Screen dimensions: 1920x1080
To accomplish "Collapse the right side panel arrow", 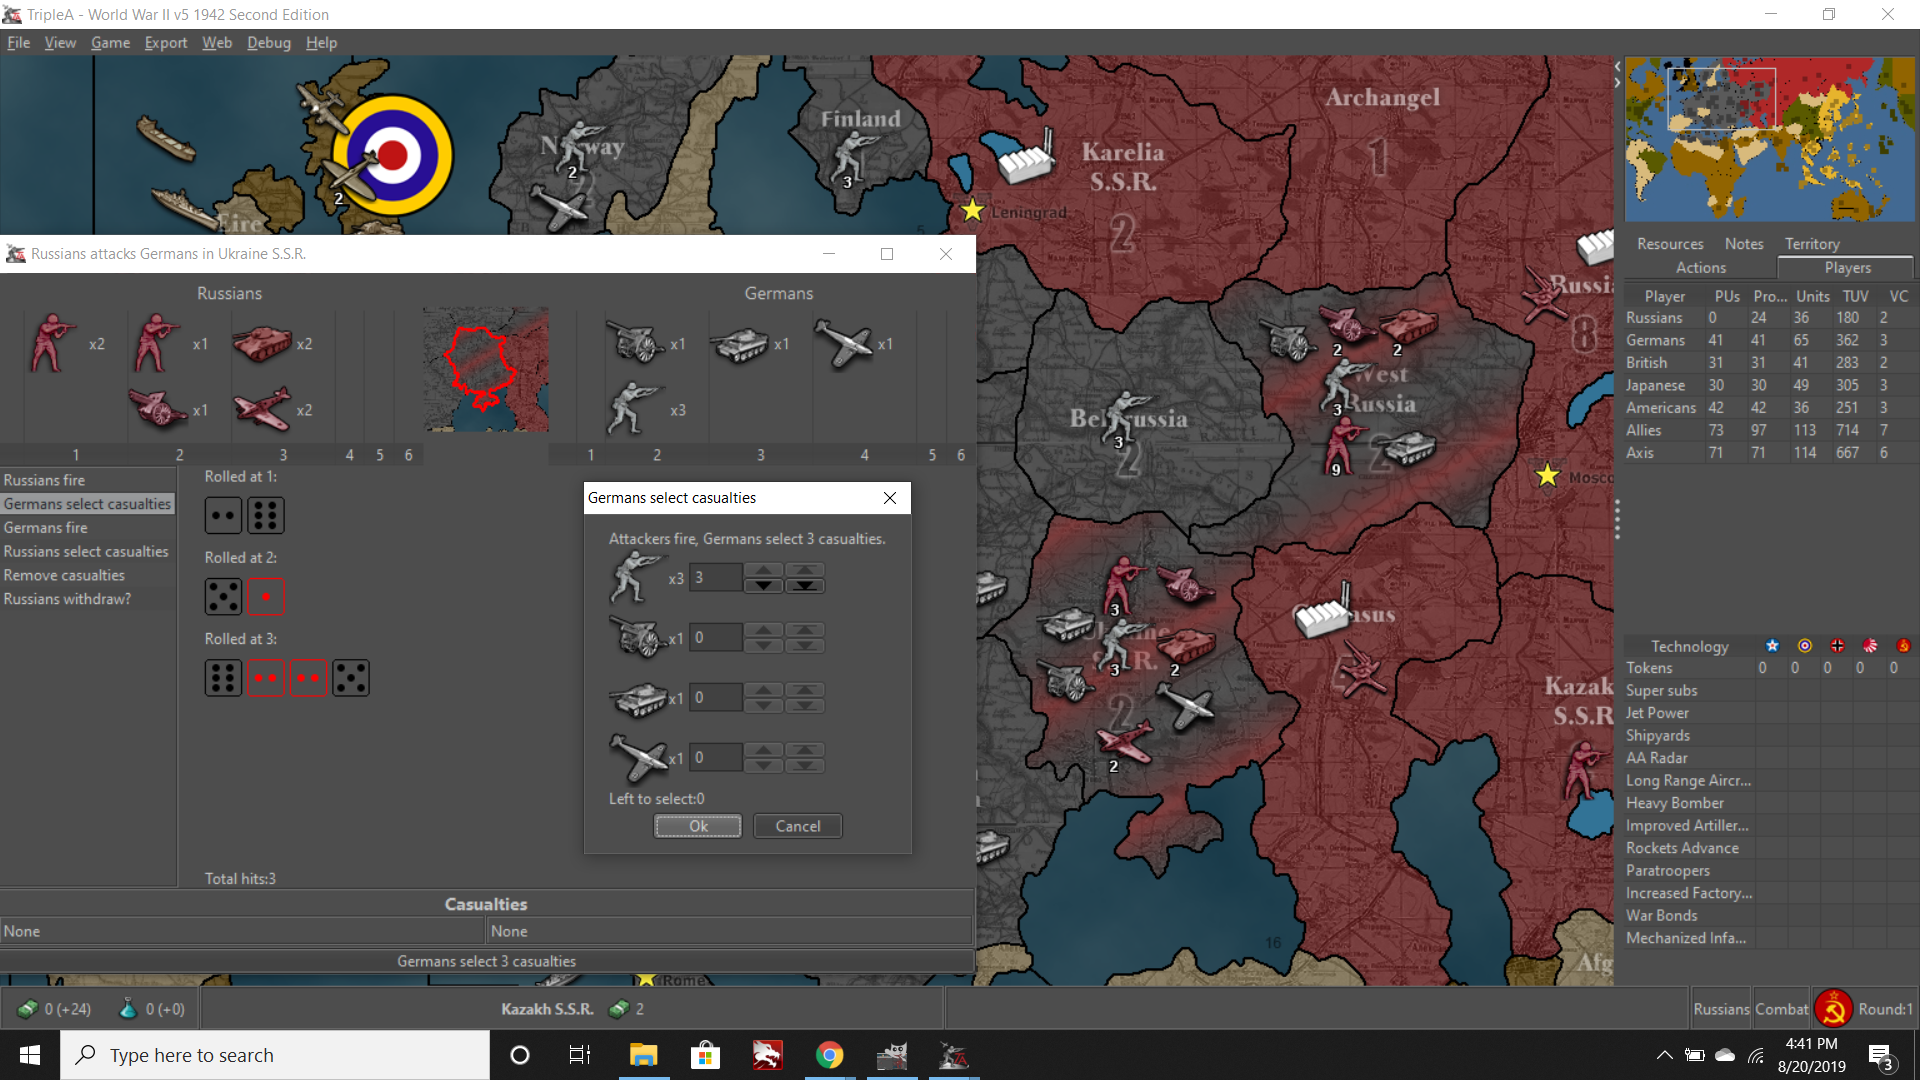I will click(x=1618, y=82).
